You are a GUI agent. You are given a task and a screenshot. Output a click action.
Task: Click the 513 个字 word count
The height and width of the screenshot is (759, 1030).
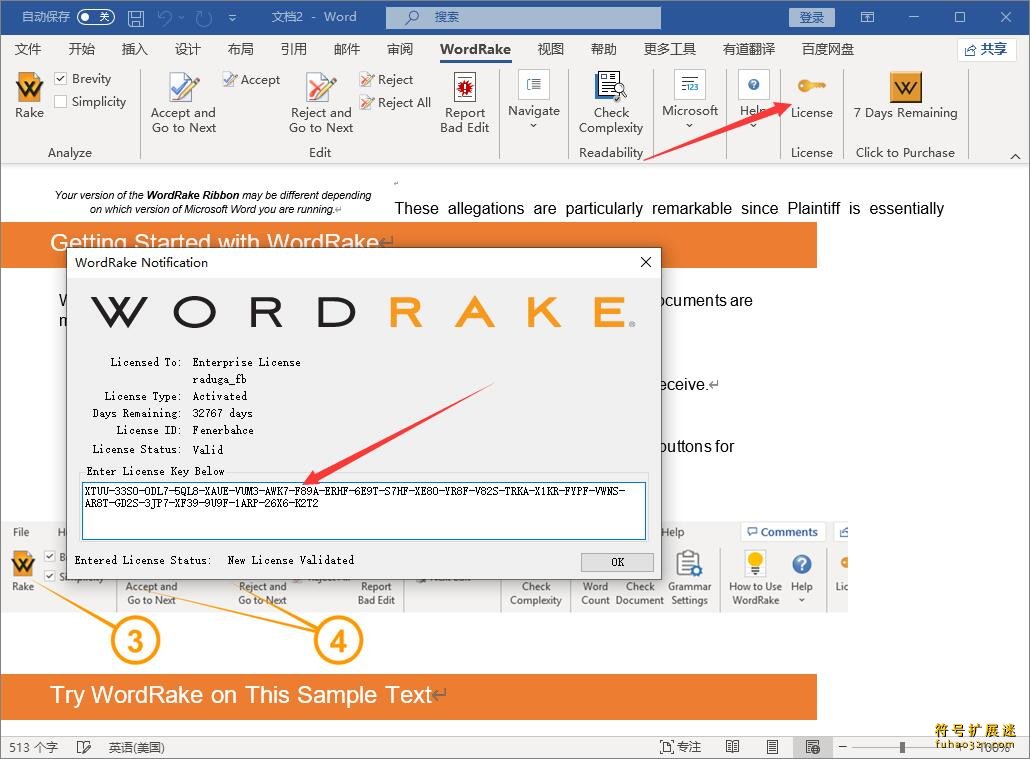tap(34, 747)
